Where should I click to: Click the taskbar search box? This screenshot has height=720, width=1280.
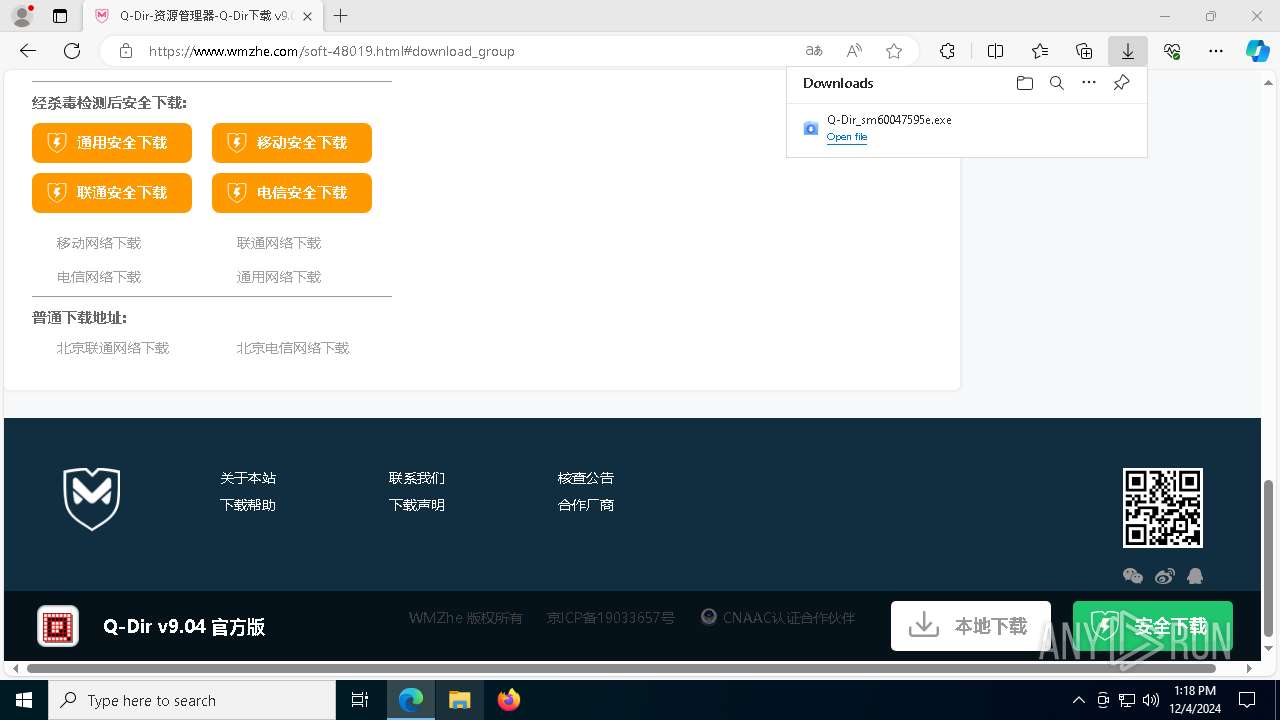(x=192, y=700)
